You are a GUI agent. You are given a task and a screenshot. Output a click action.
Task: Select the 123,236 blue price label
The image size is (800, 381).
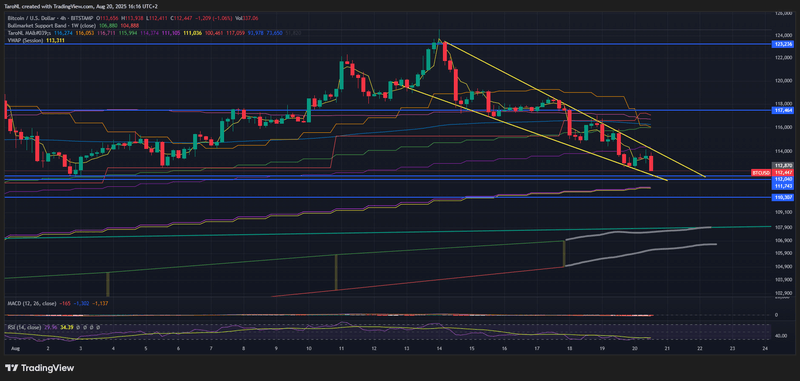tap(783, 44)
